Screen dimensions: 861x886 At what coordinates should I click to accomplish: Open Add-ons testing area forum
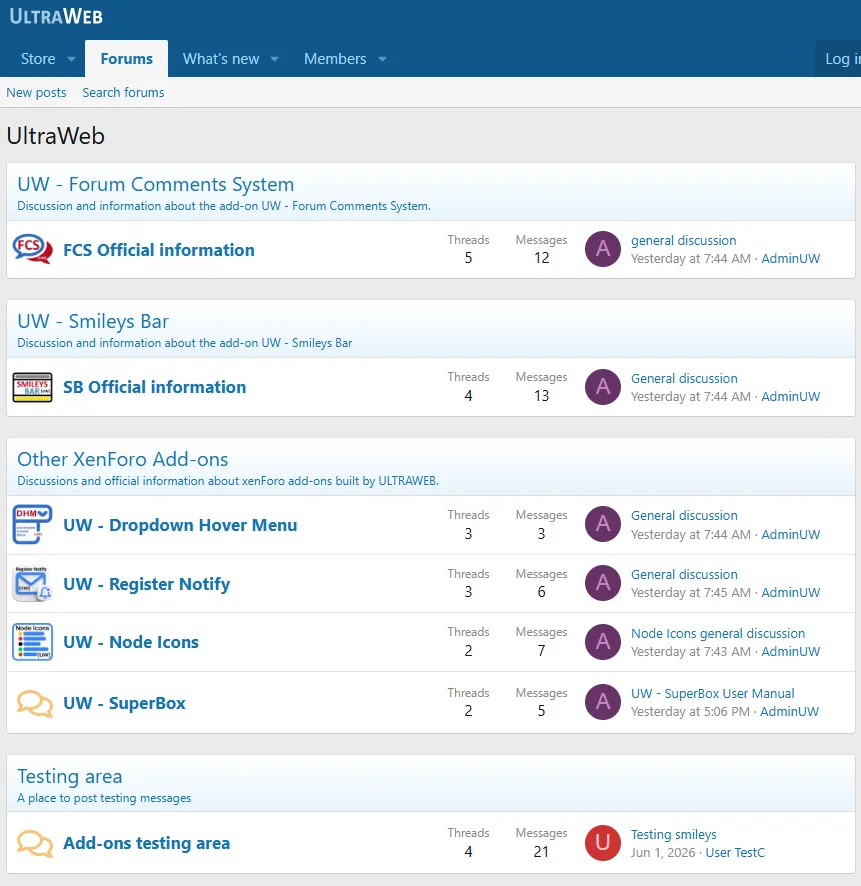[x=146, y=843]
